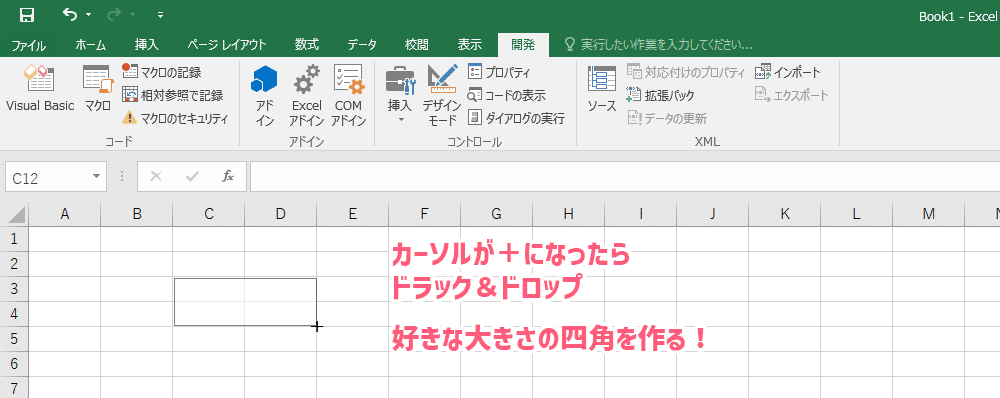Open Excel アドイン manager
Image resolution: width=1000 pixels, height=398 pixels.
click(307, 96)
